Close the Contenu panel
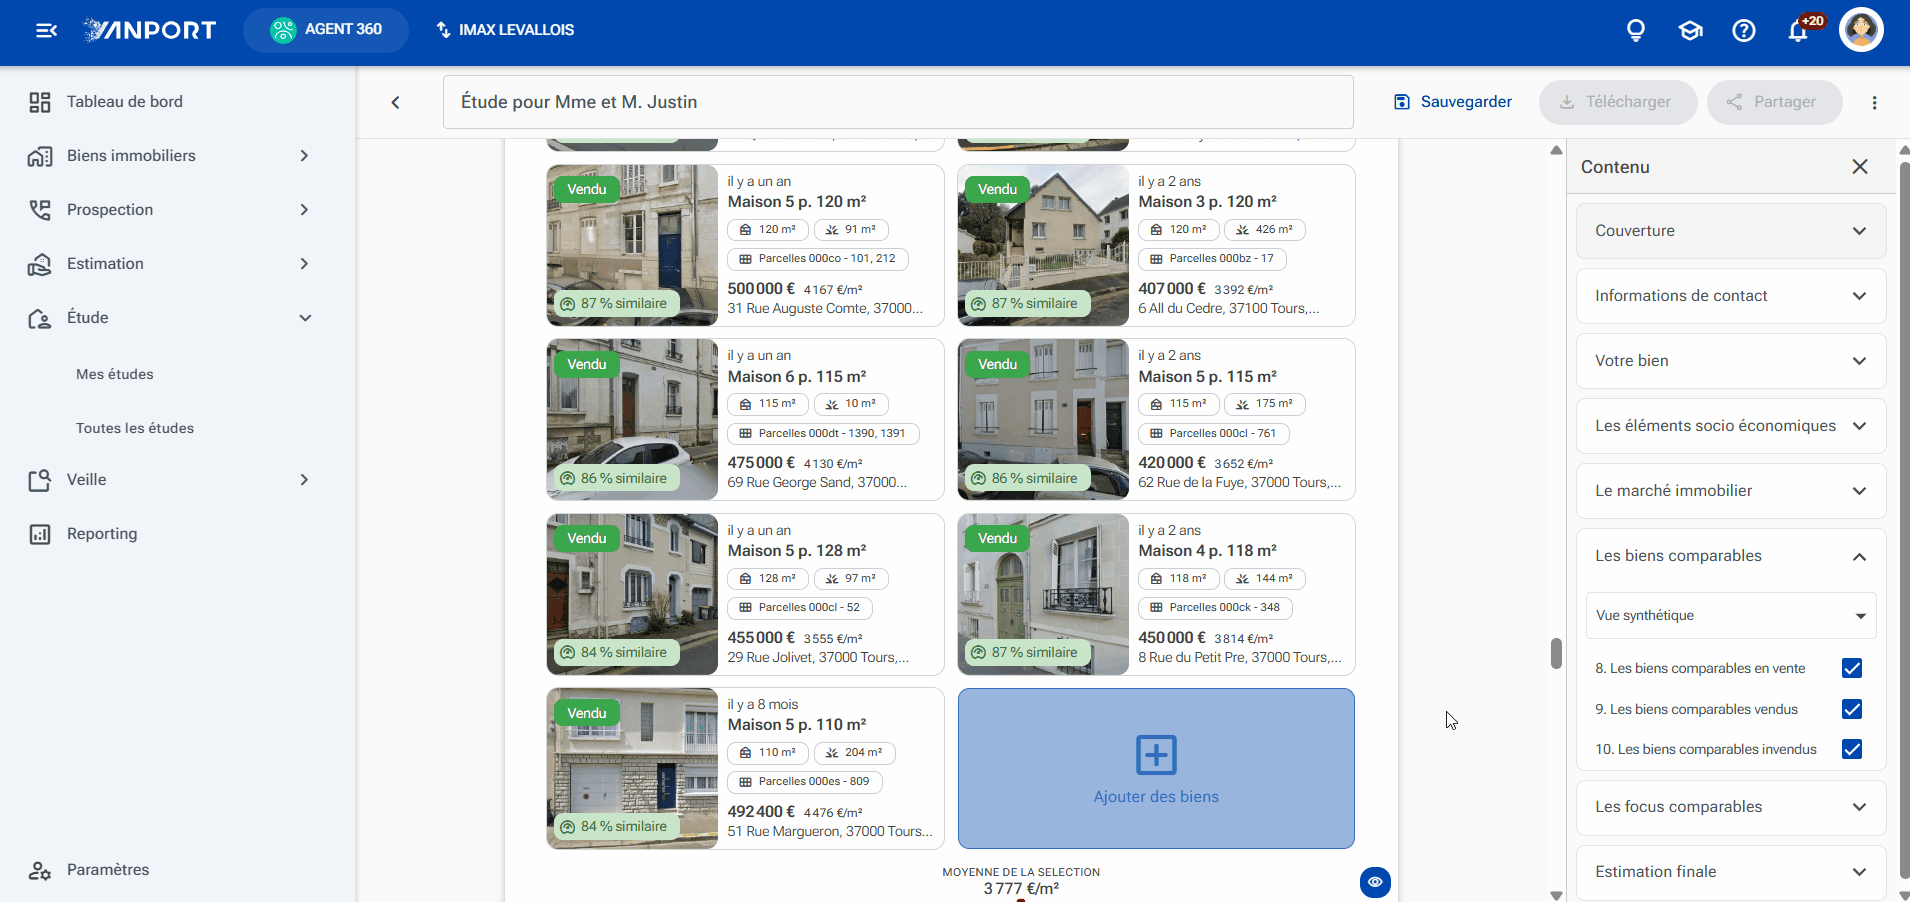This screenshot has width=1910, height=902. coord(1860,167)
